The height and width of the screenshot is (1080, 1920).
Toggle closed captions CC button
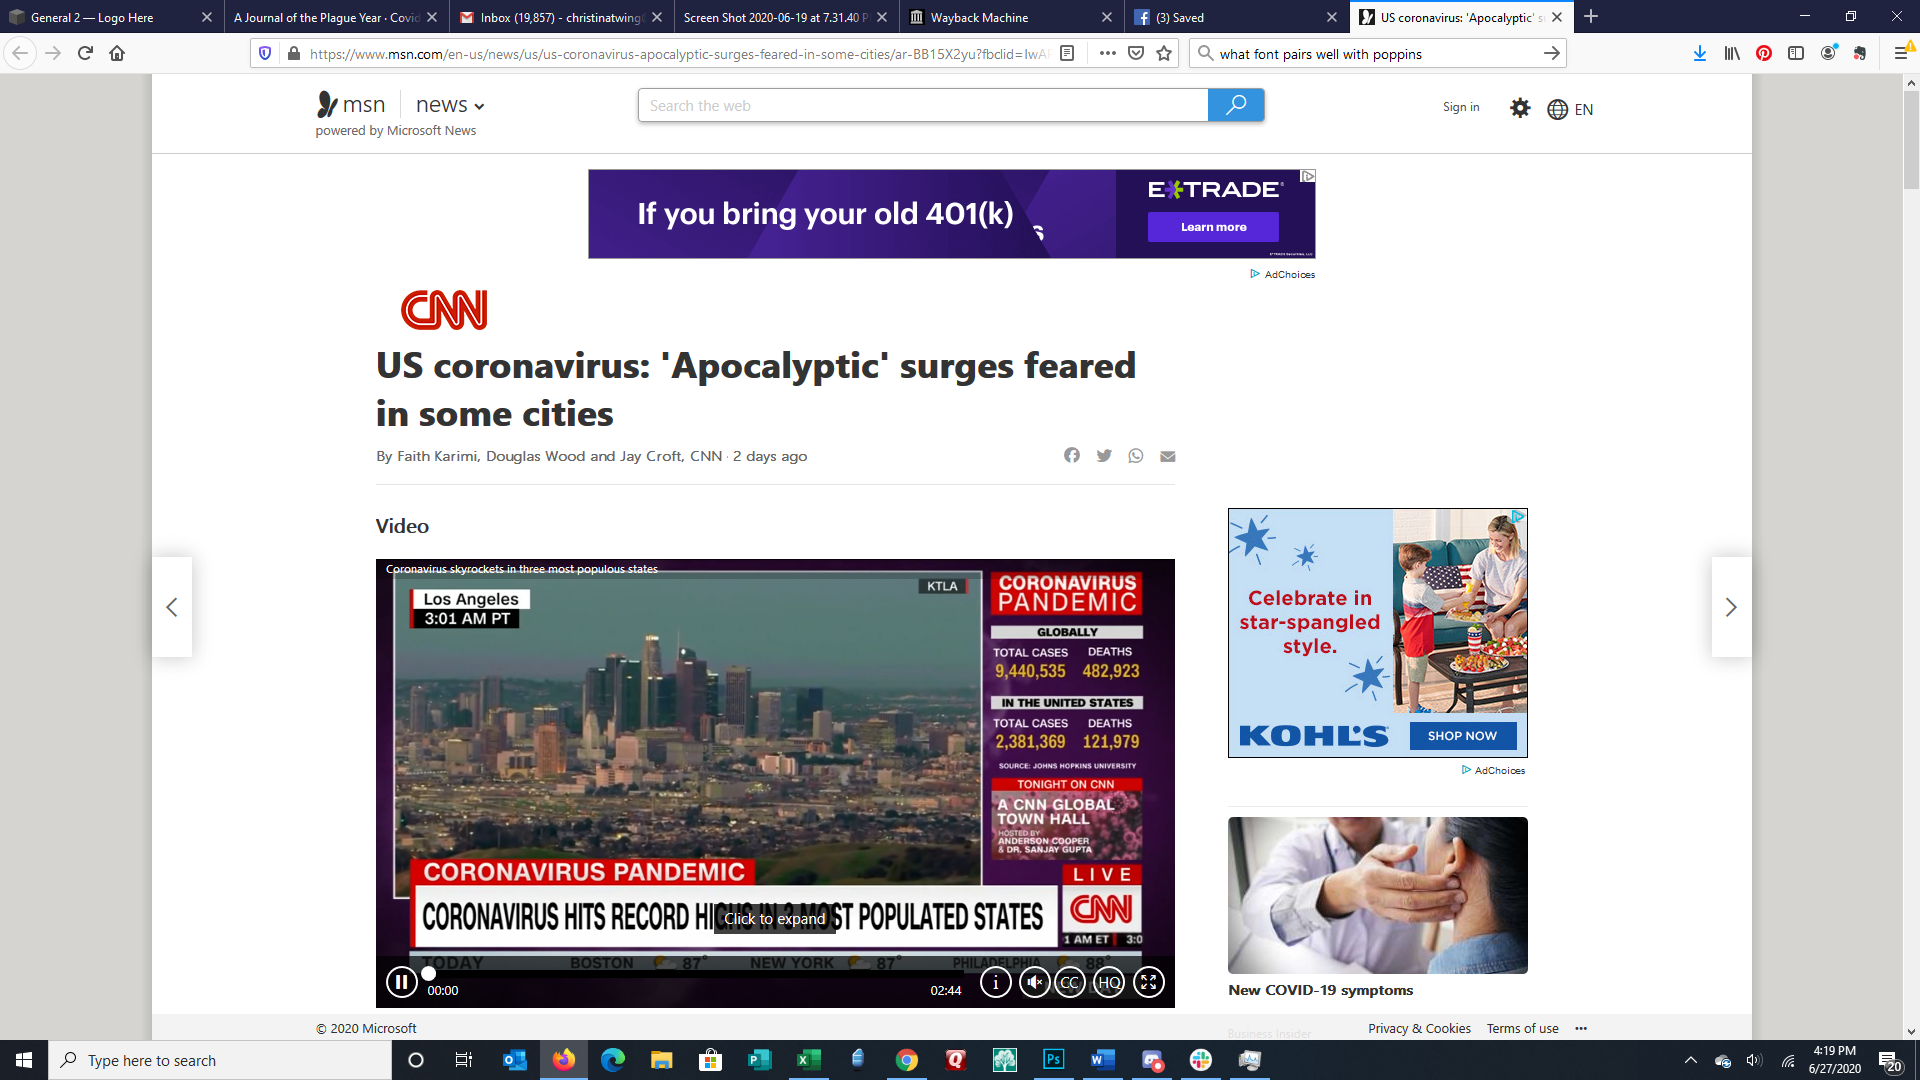coord(1070,983)
